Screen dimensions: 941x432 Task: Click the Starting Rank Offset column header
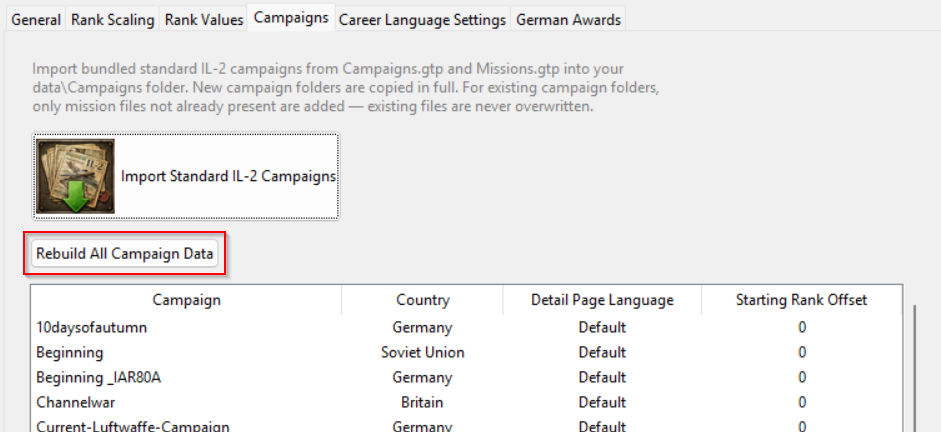coord(802,299)
